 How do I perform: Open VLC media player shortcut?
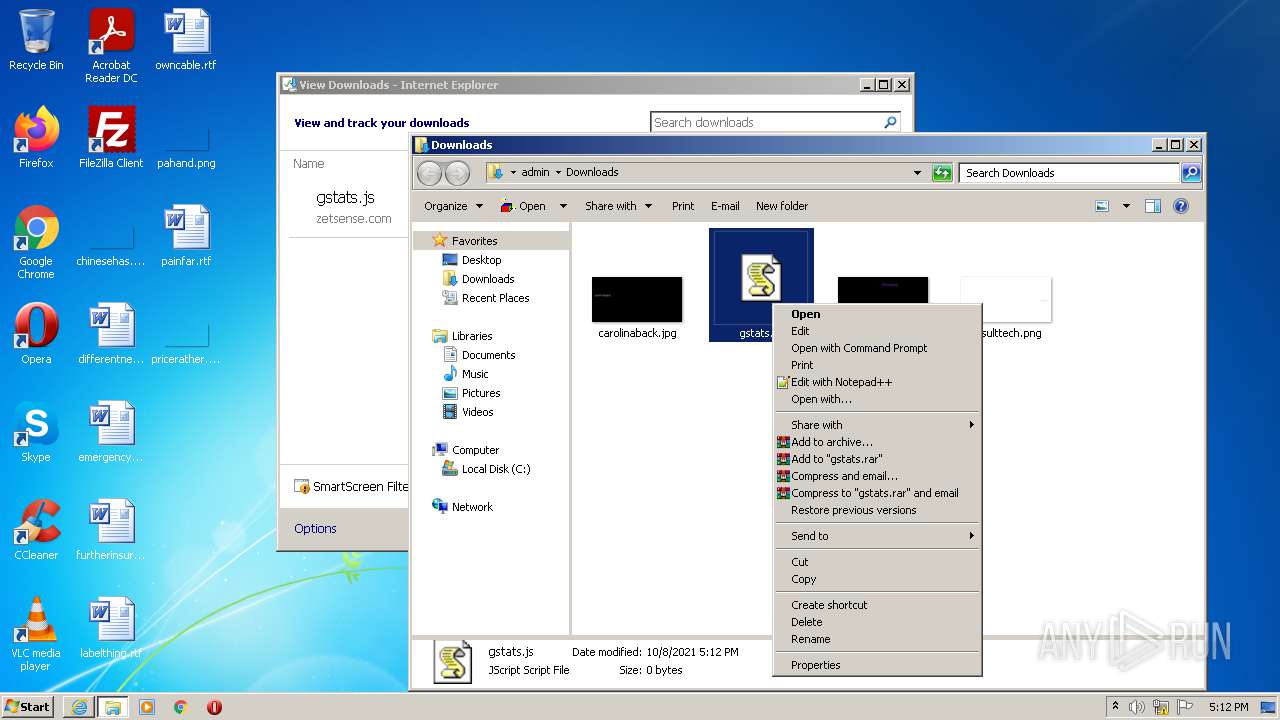click(36, 634)
